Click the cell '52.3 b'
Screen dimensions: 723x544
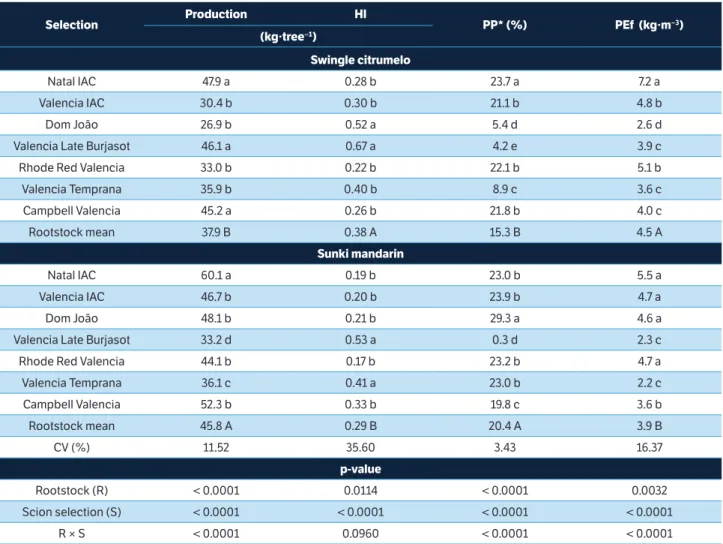(216, 404)
